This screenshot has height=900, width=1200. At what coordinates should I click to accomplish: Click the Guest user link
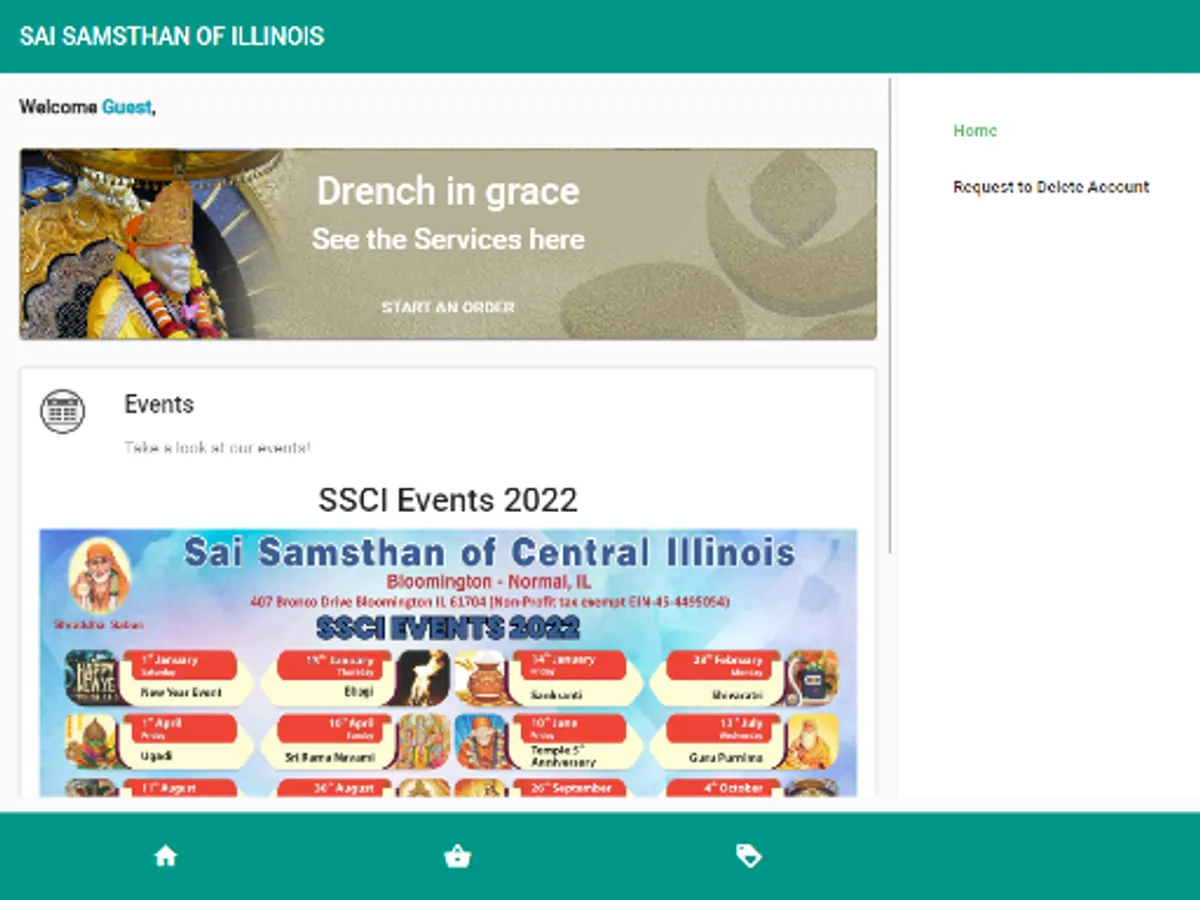click(x=127, y=107)
